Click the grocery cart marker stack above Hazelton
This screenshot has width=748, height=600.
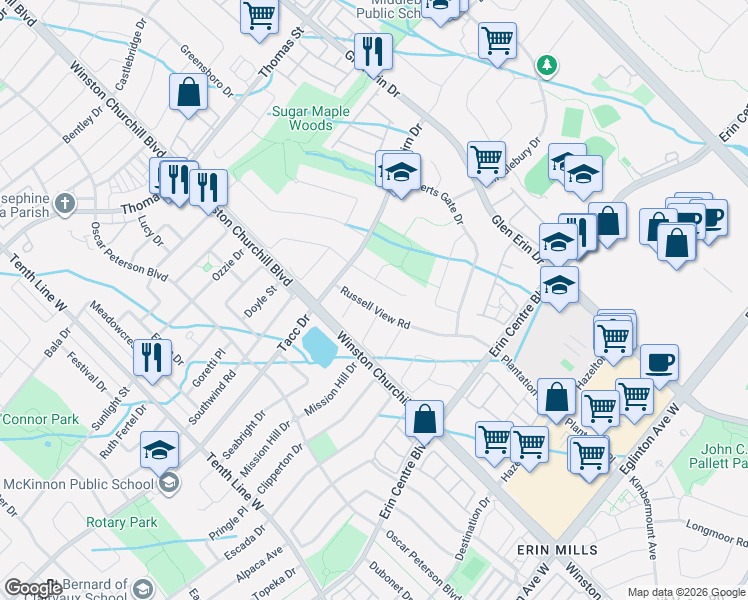tap(613, 341)
